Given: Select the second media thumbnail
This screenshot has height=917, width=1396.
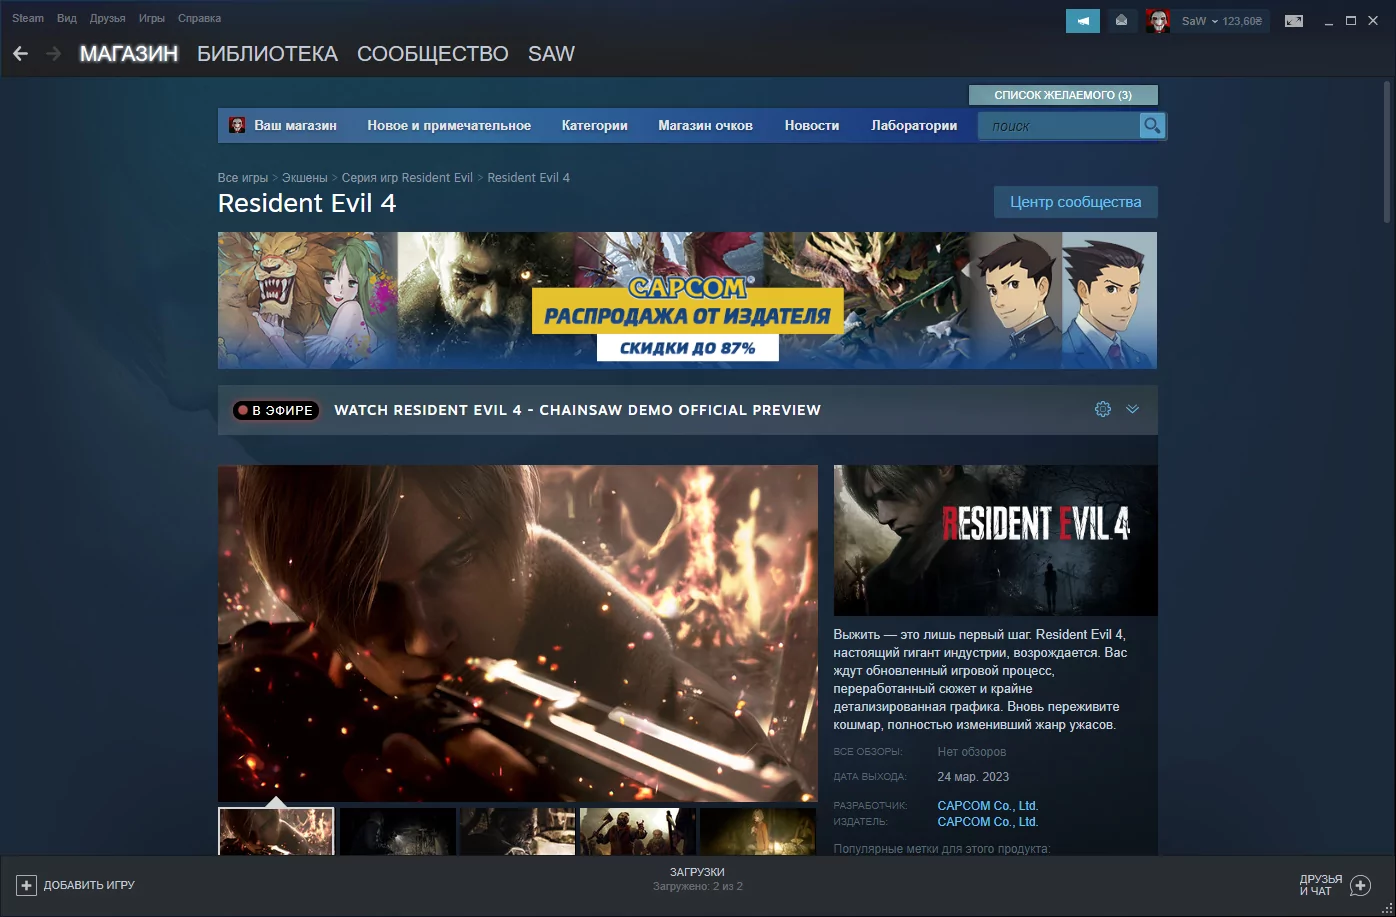Looking at the screenshot, I should point(397,832).
